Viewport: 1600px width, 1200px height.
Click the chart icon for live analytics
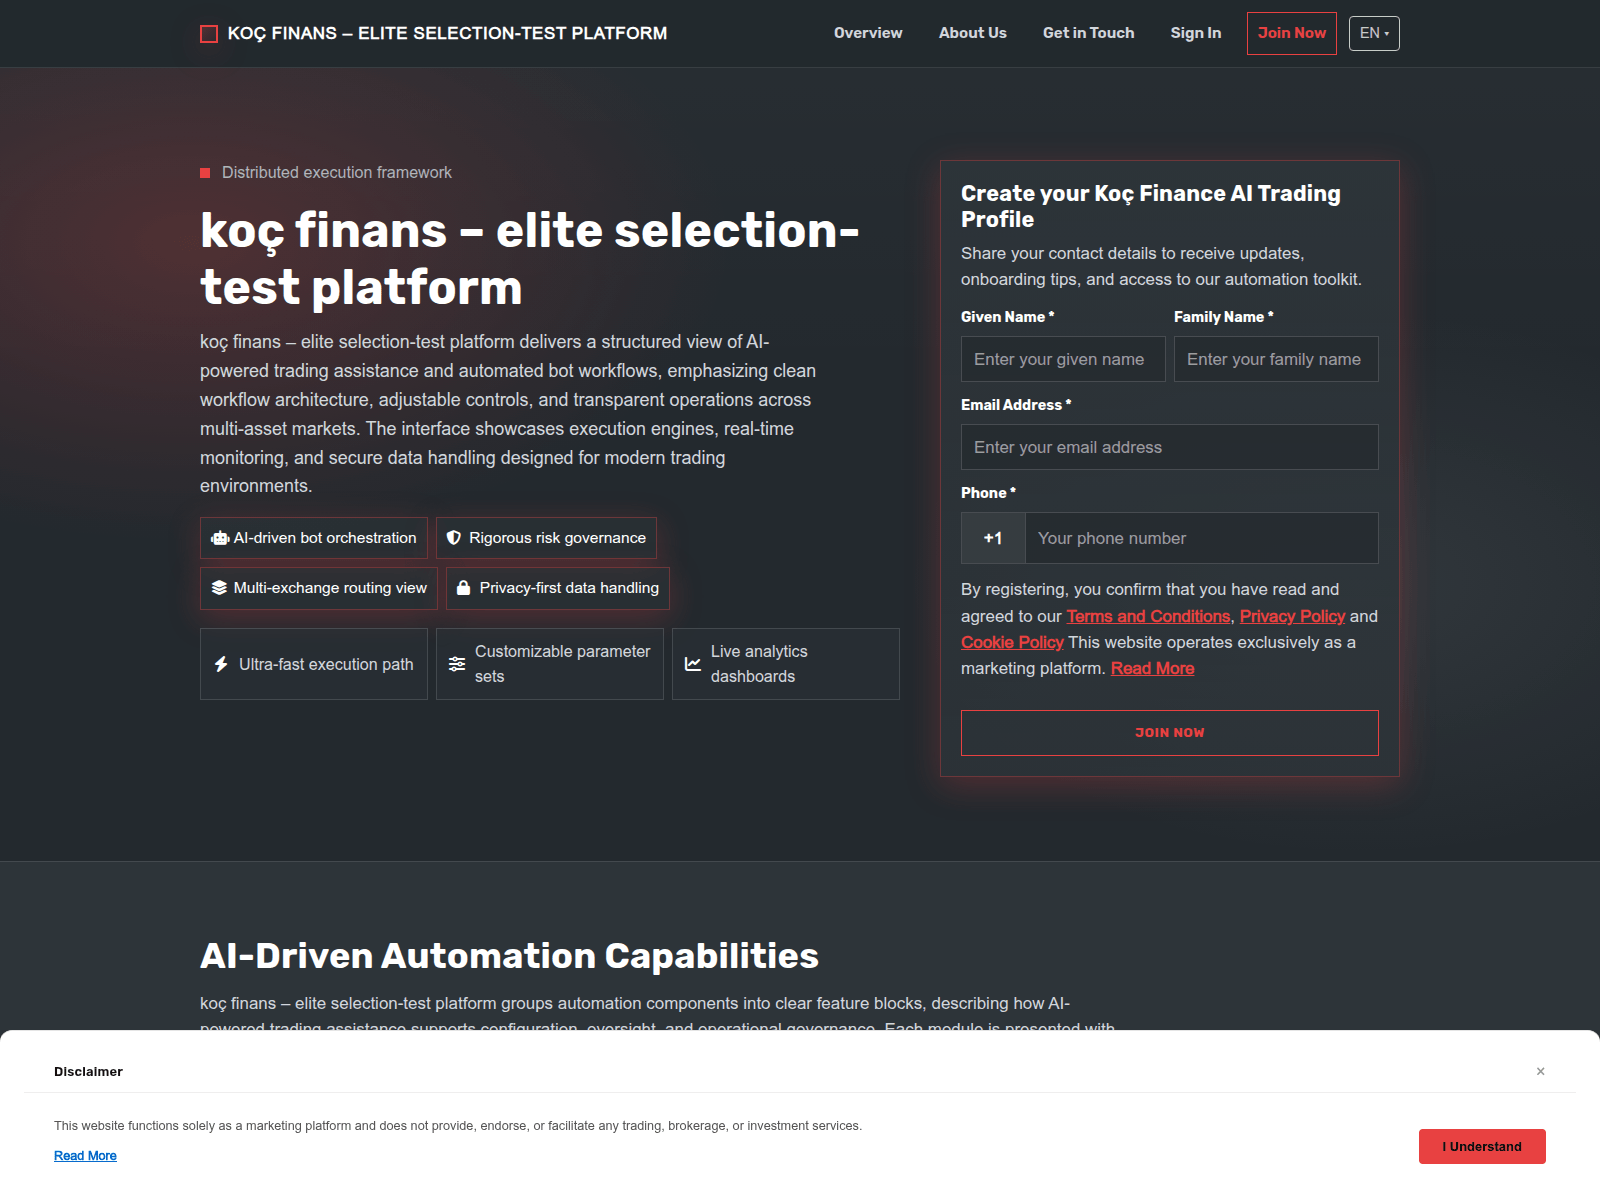pos(693,664)
